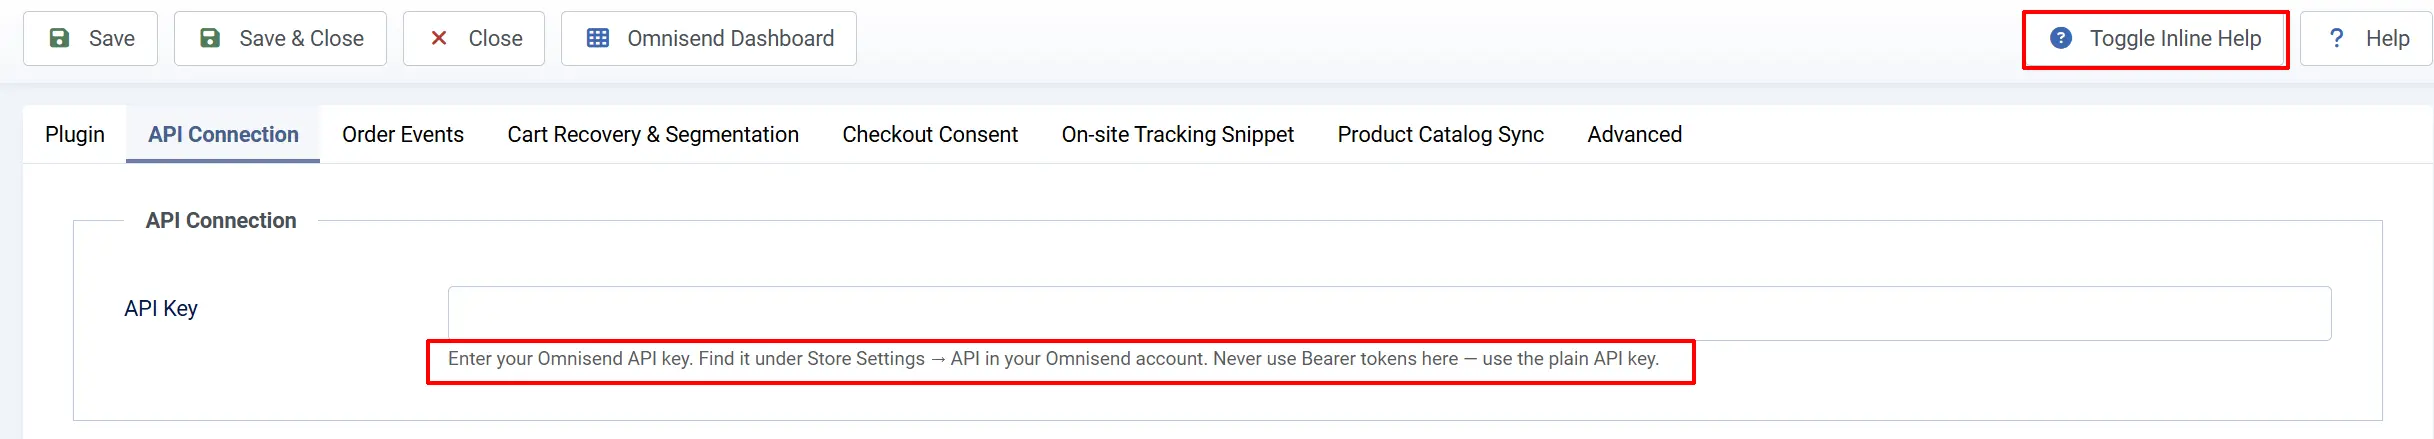Image resolution: width=2434 pixels, height=439 pixels.
Task: Click the Save & Close disk icon
Action: 210,38
